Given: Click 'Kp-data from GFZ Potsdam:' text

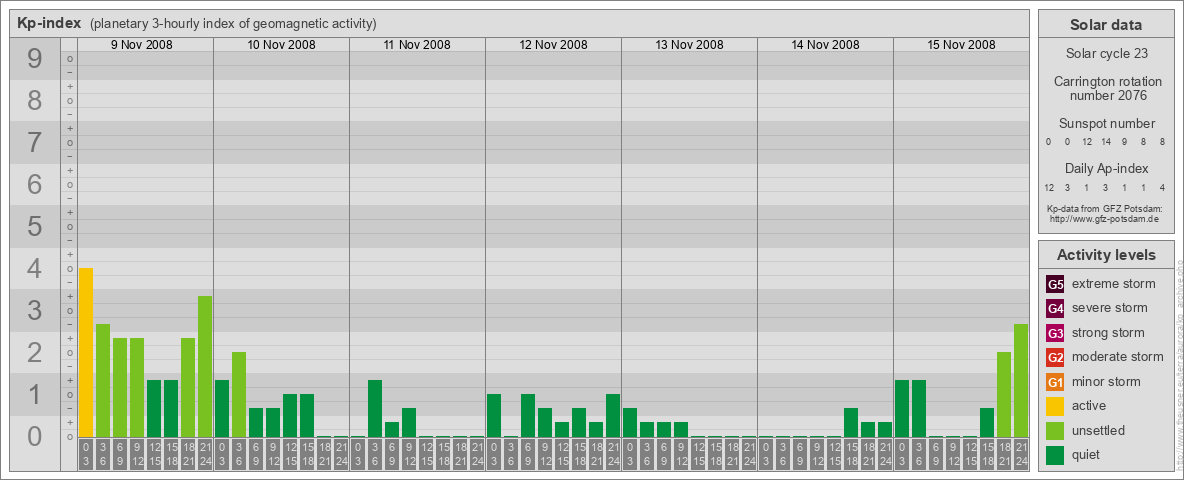Looking at the screenshot, I should click(x=1104, y=208).
